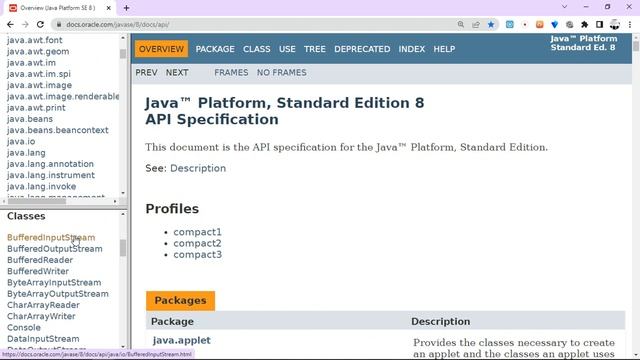
Task: Open new browser tab
Action: coord(127,8)
